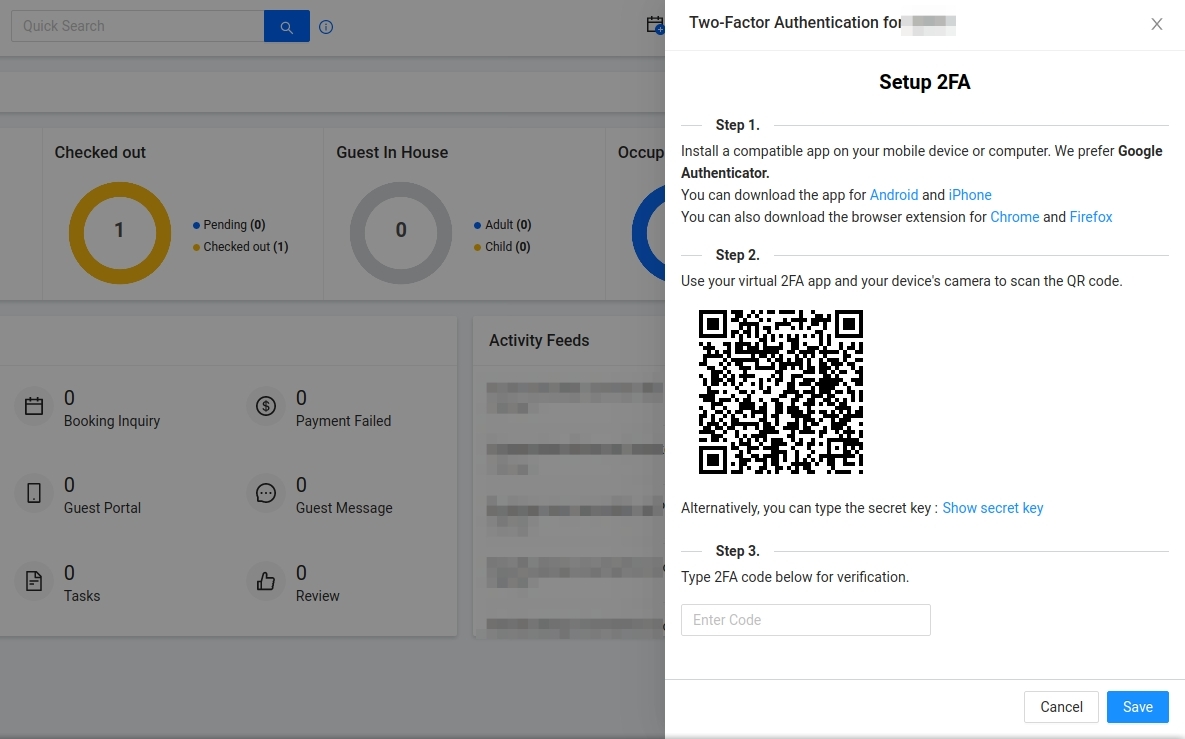Click the Tasks label
Screen dimensions: 1185x739
(82, 595)
